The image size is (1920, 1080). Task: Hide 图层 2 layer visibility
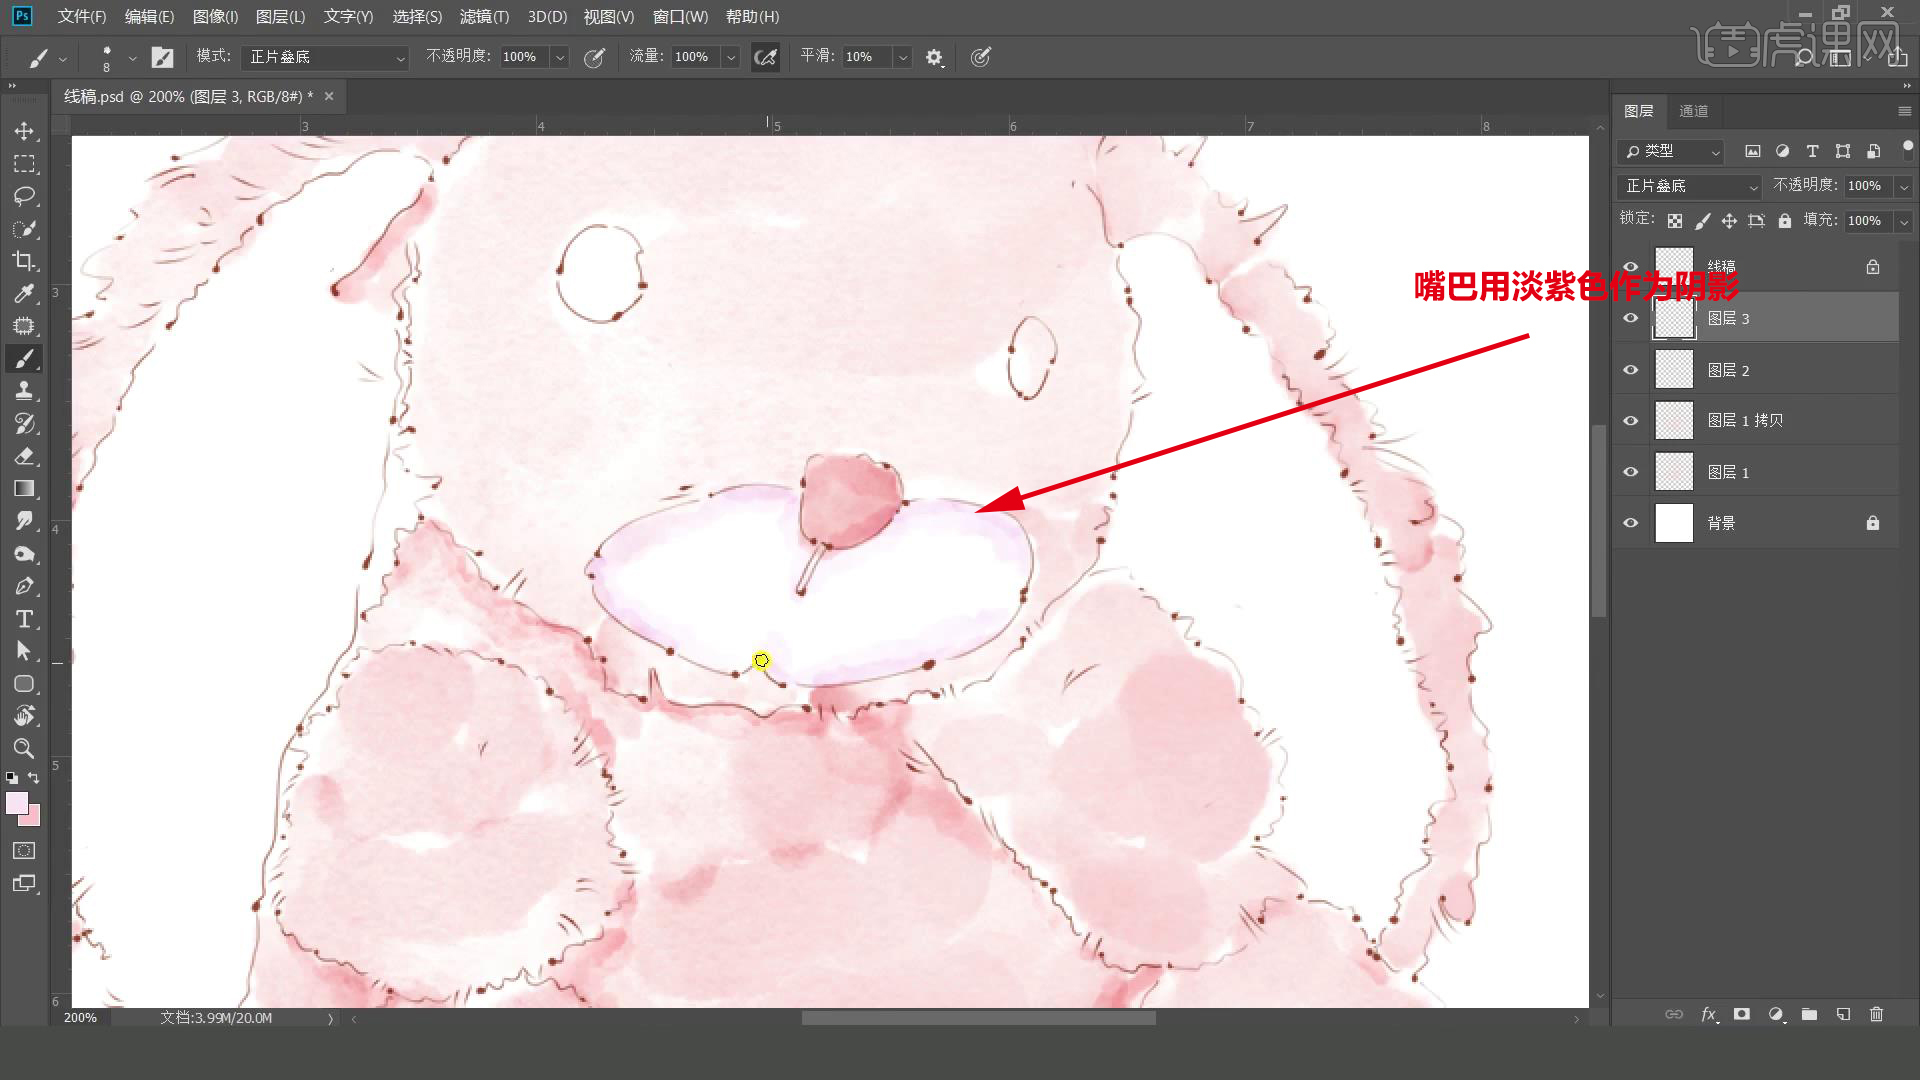point(1631,370)
